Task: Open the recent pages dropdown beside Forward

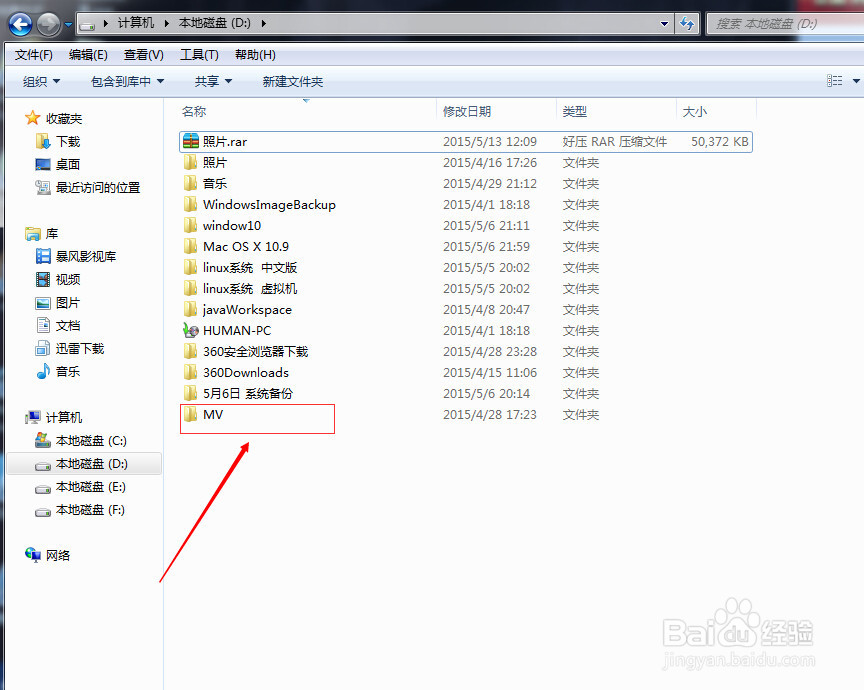Action: point(68,25)
